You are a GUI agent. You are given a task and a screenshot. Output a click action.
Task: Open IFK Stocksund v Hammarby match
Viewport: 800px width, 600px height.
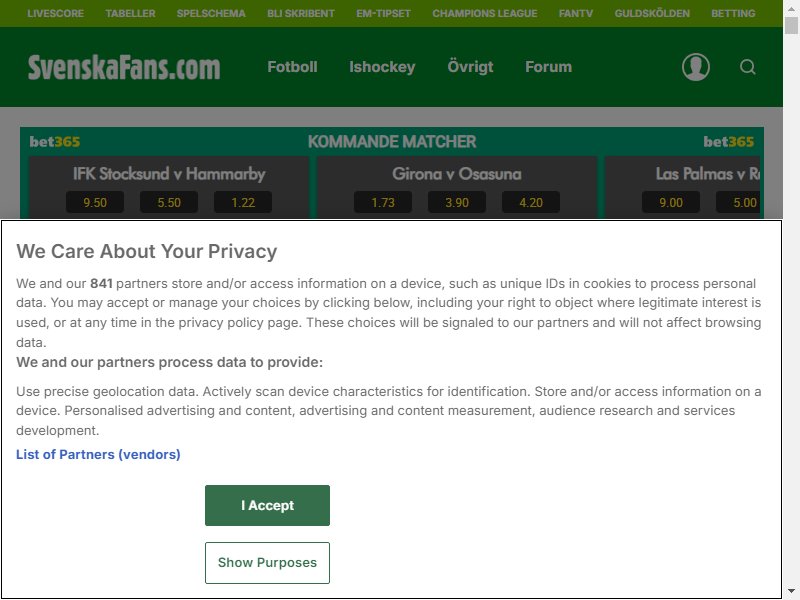pos(169,174)
